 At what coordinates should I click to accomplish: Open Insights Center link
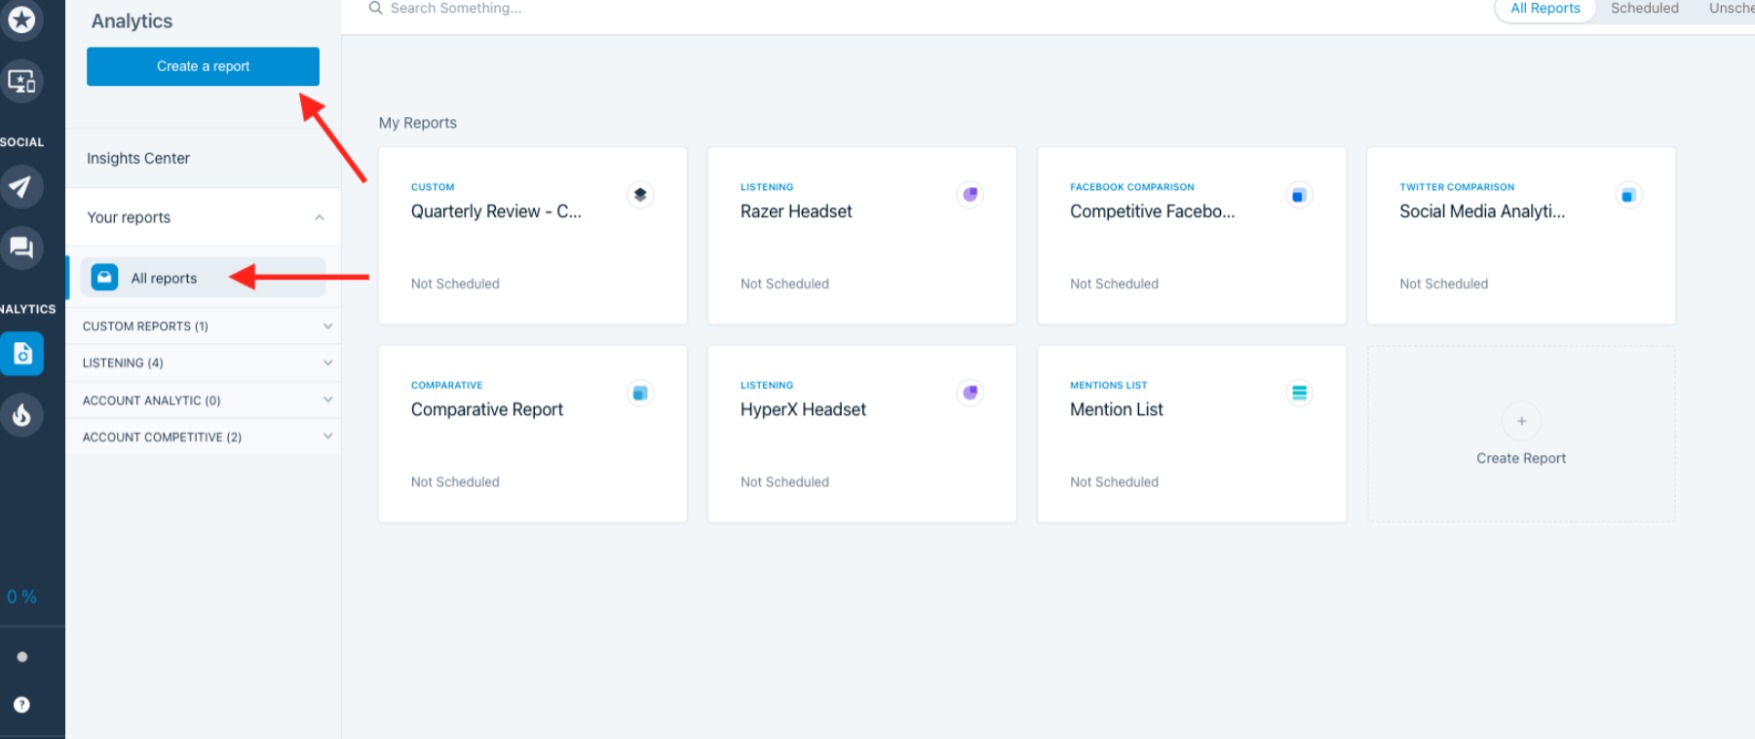click(x=138, y=158)
